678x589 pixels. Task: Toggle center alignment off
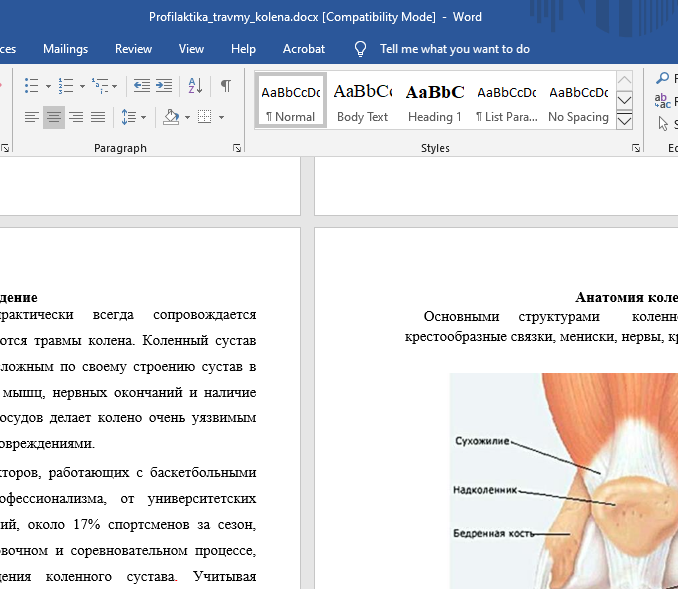pyautogui.click(x=54, y=117)
